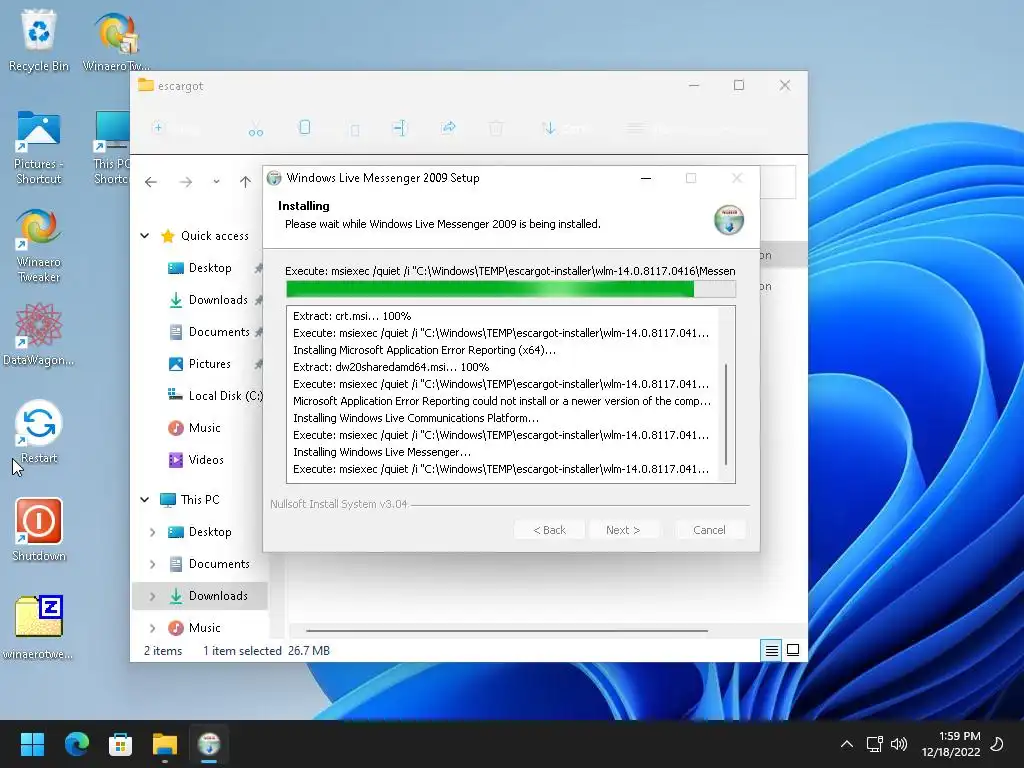Select Downloads under Quick access

208,300
